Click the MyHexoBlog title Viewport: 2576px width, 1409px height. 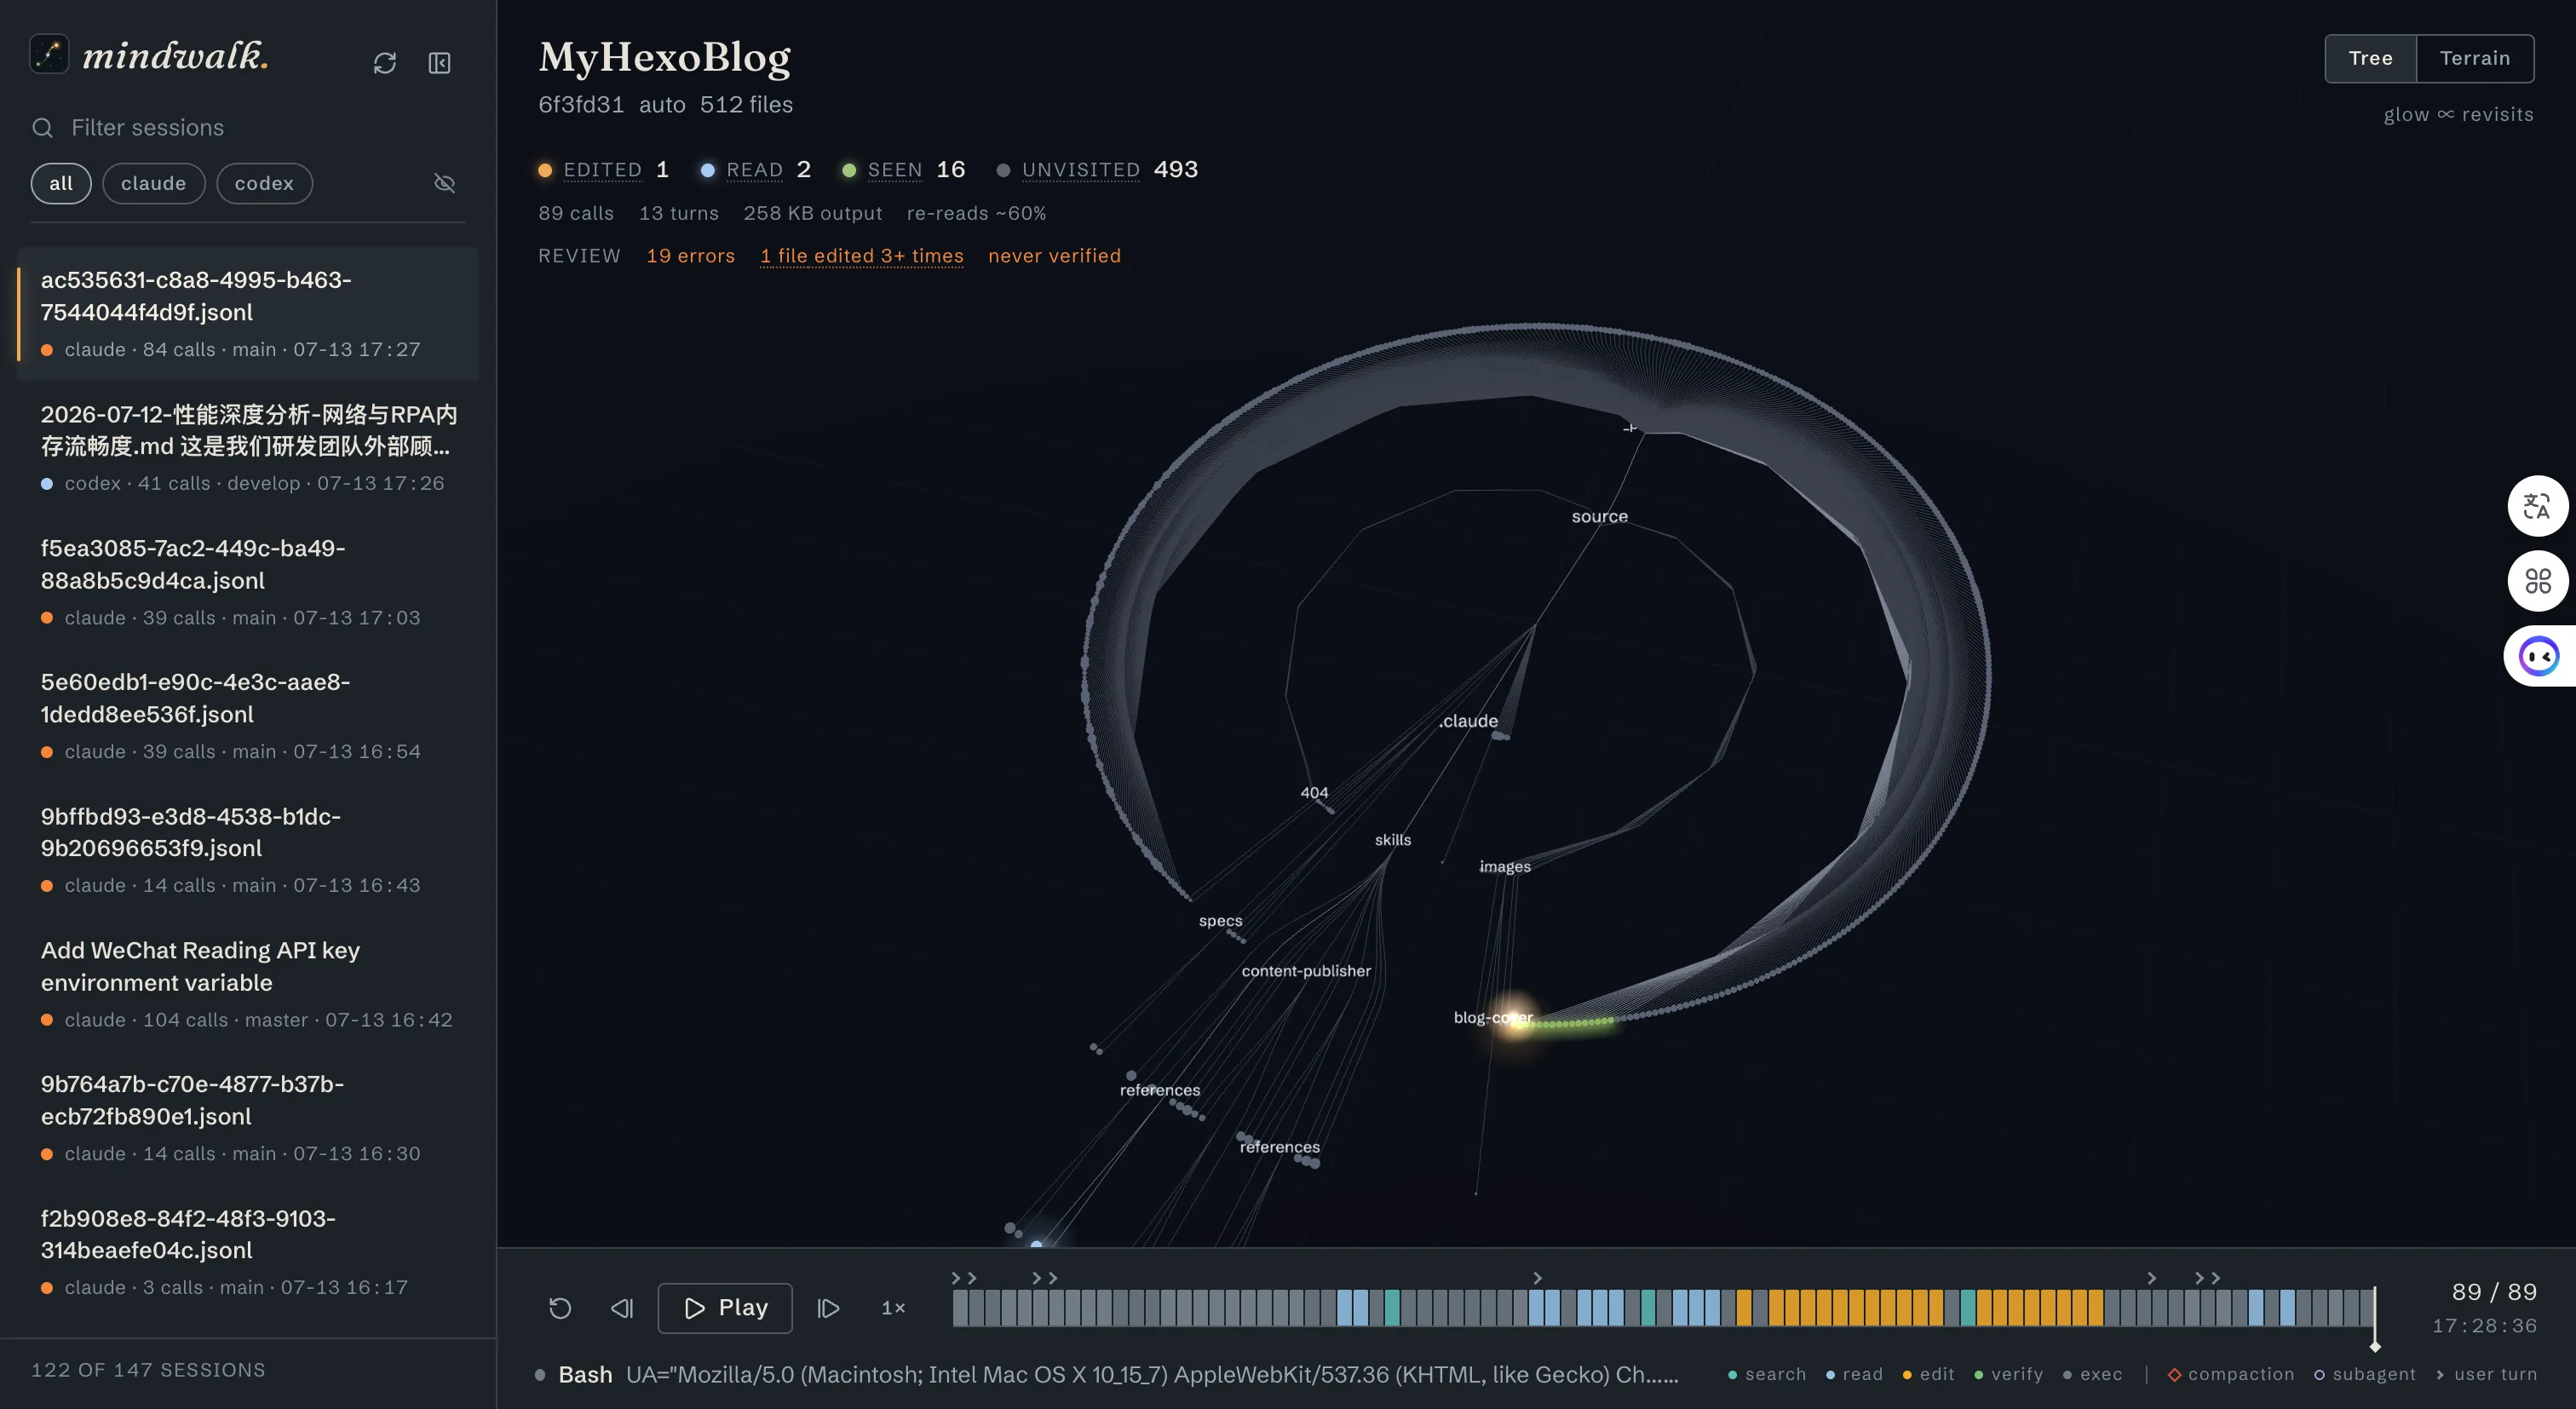click(664, 57)
